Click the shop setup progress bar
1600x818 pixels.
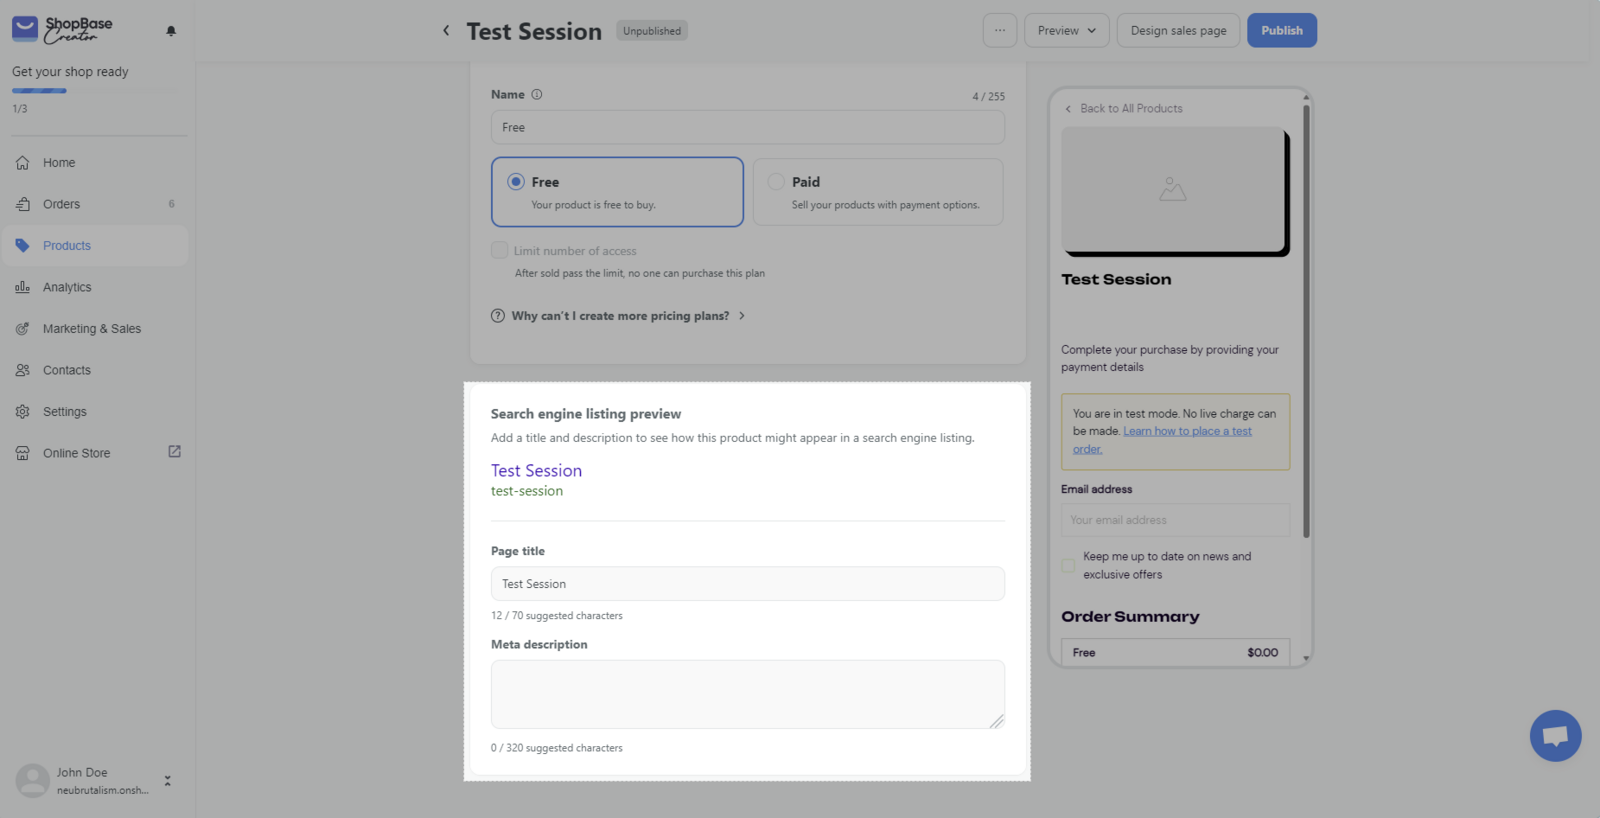95,91
